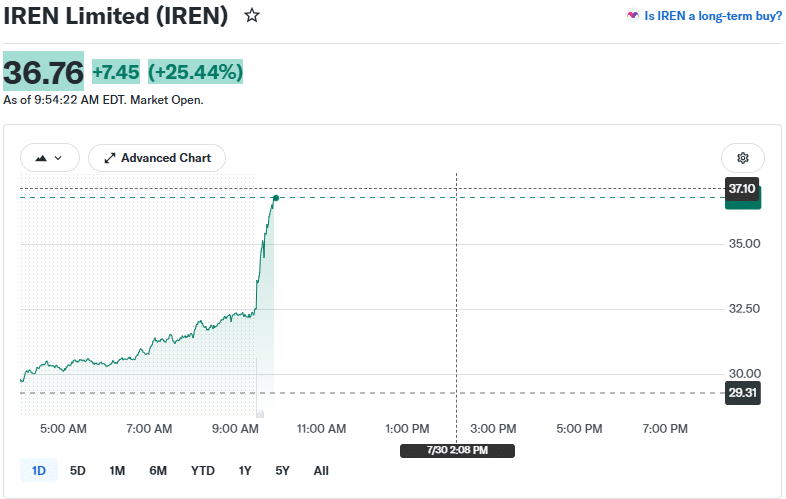The image size is (786, 499).
Task: Click the 7/30 2:08 PM crosshair time label
Action: pos(457,450)
